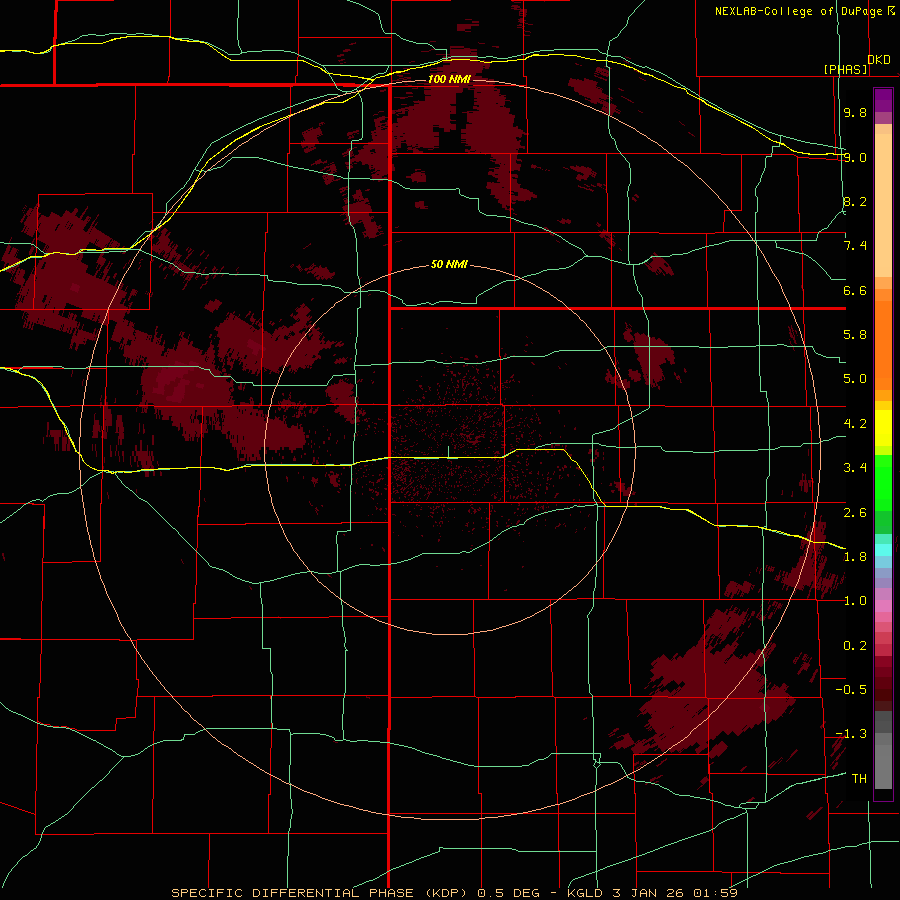The image size is (900, 900).
Task: Click the 1.0 value on the color scale
Action: (855, 601)
